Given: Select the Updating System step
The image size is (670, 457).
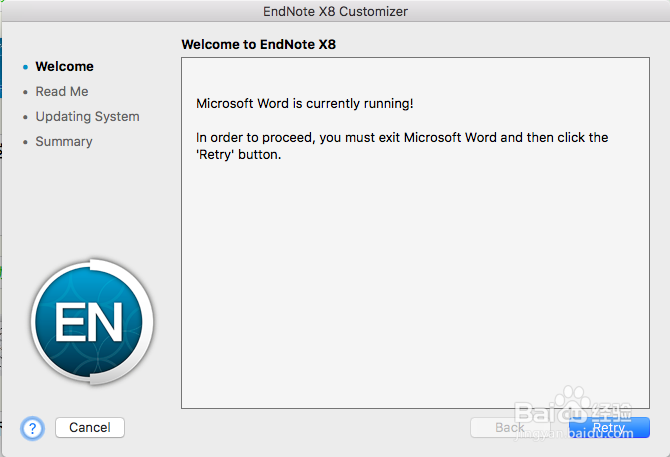Looking at the screenshot, I should (x=88, y=117).
